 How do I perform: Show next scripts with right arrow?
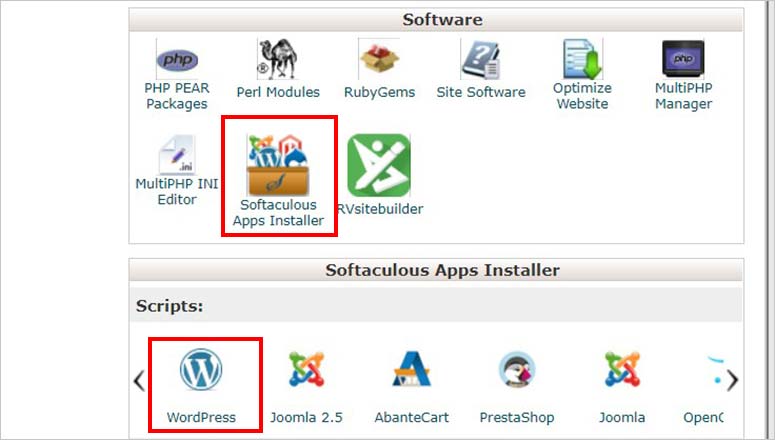tap(733, 381)
